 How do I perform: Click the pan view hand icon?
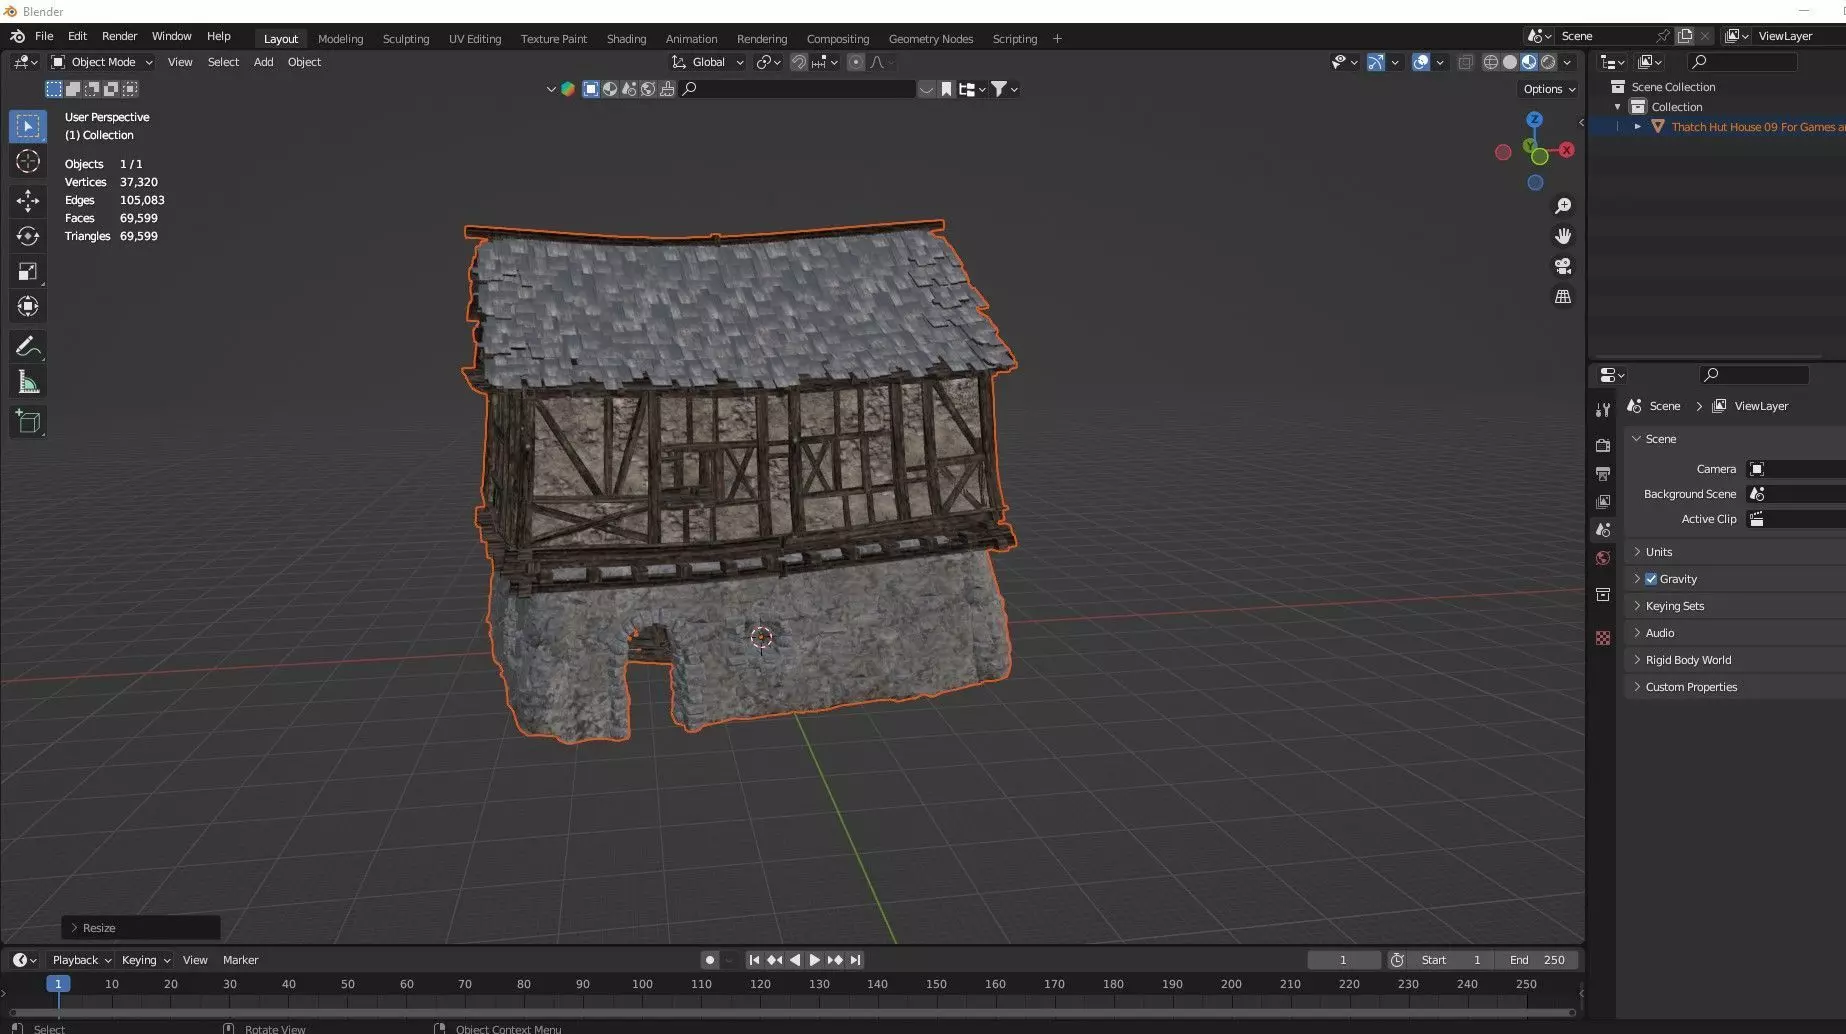[x=1563, y=236]
